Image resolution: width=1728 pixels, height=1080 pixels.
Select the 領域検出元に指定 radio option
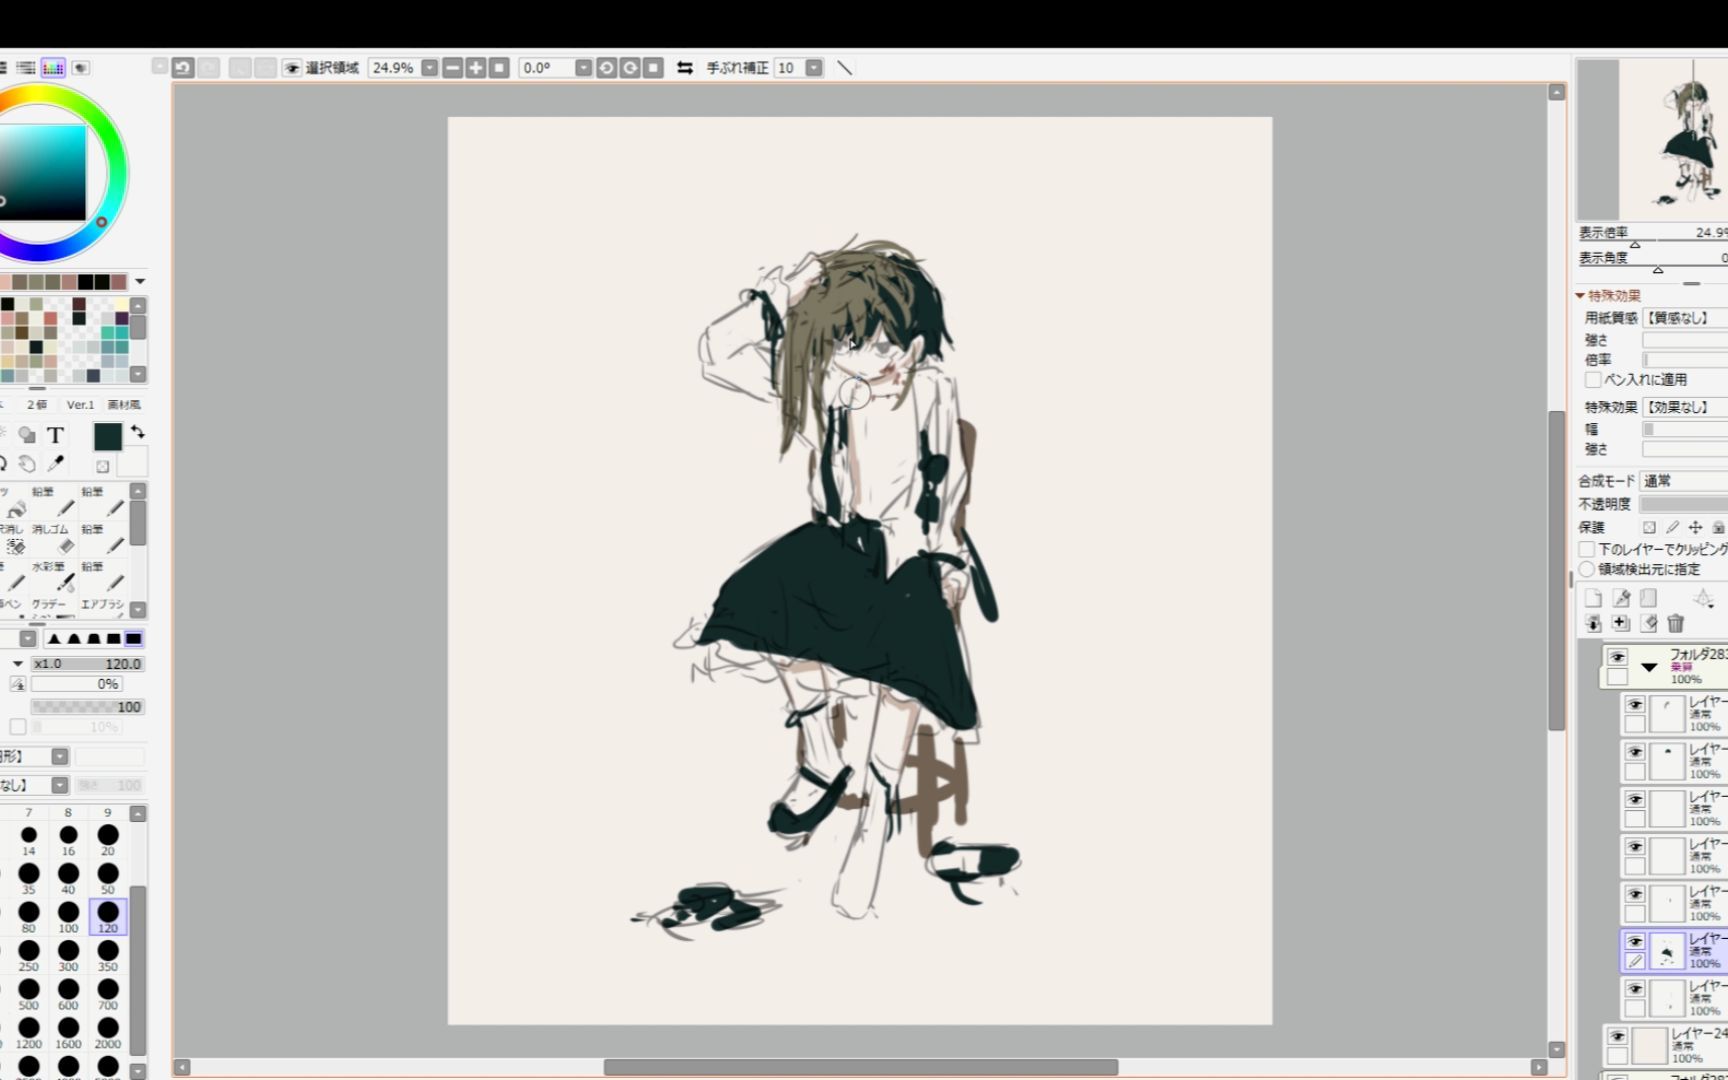point(1587,570)
